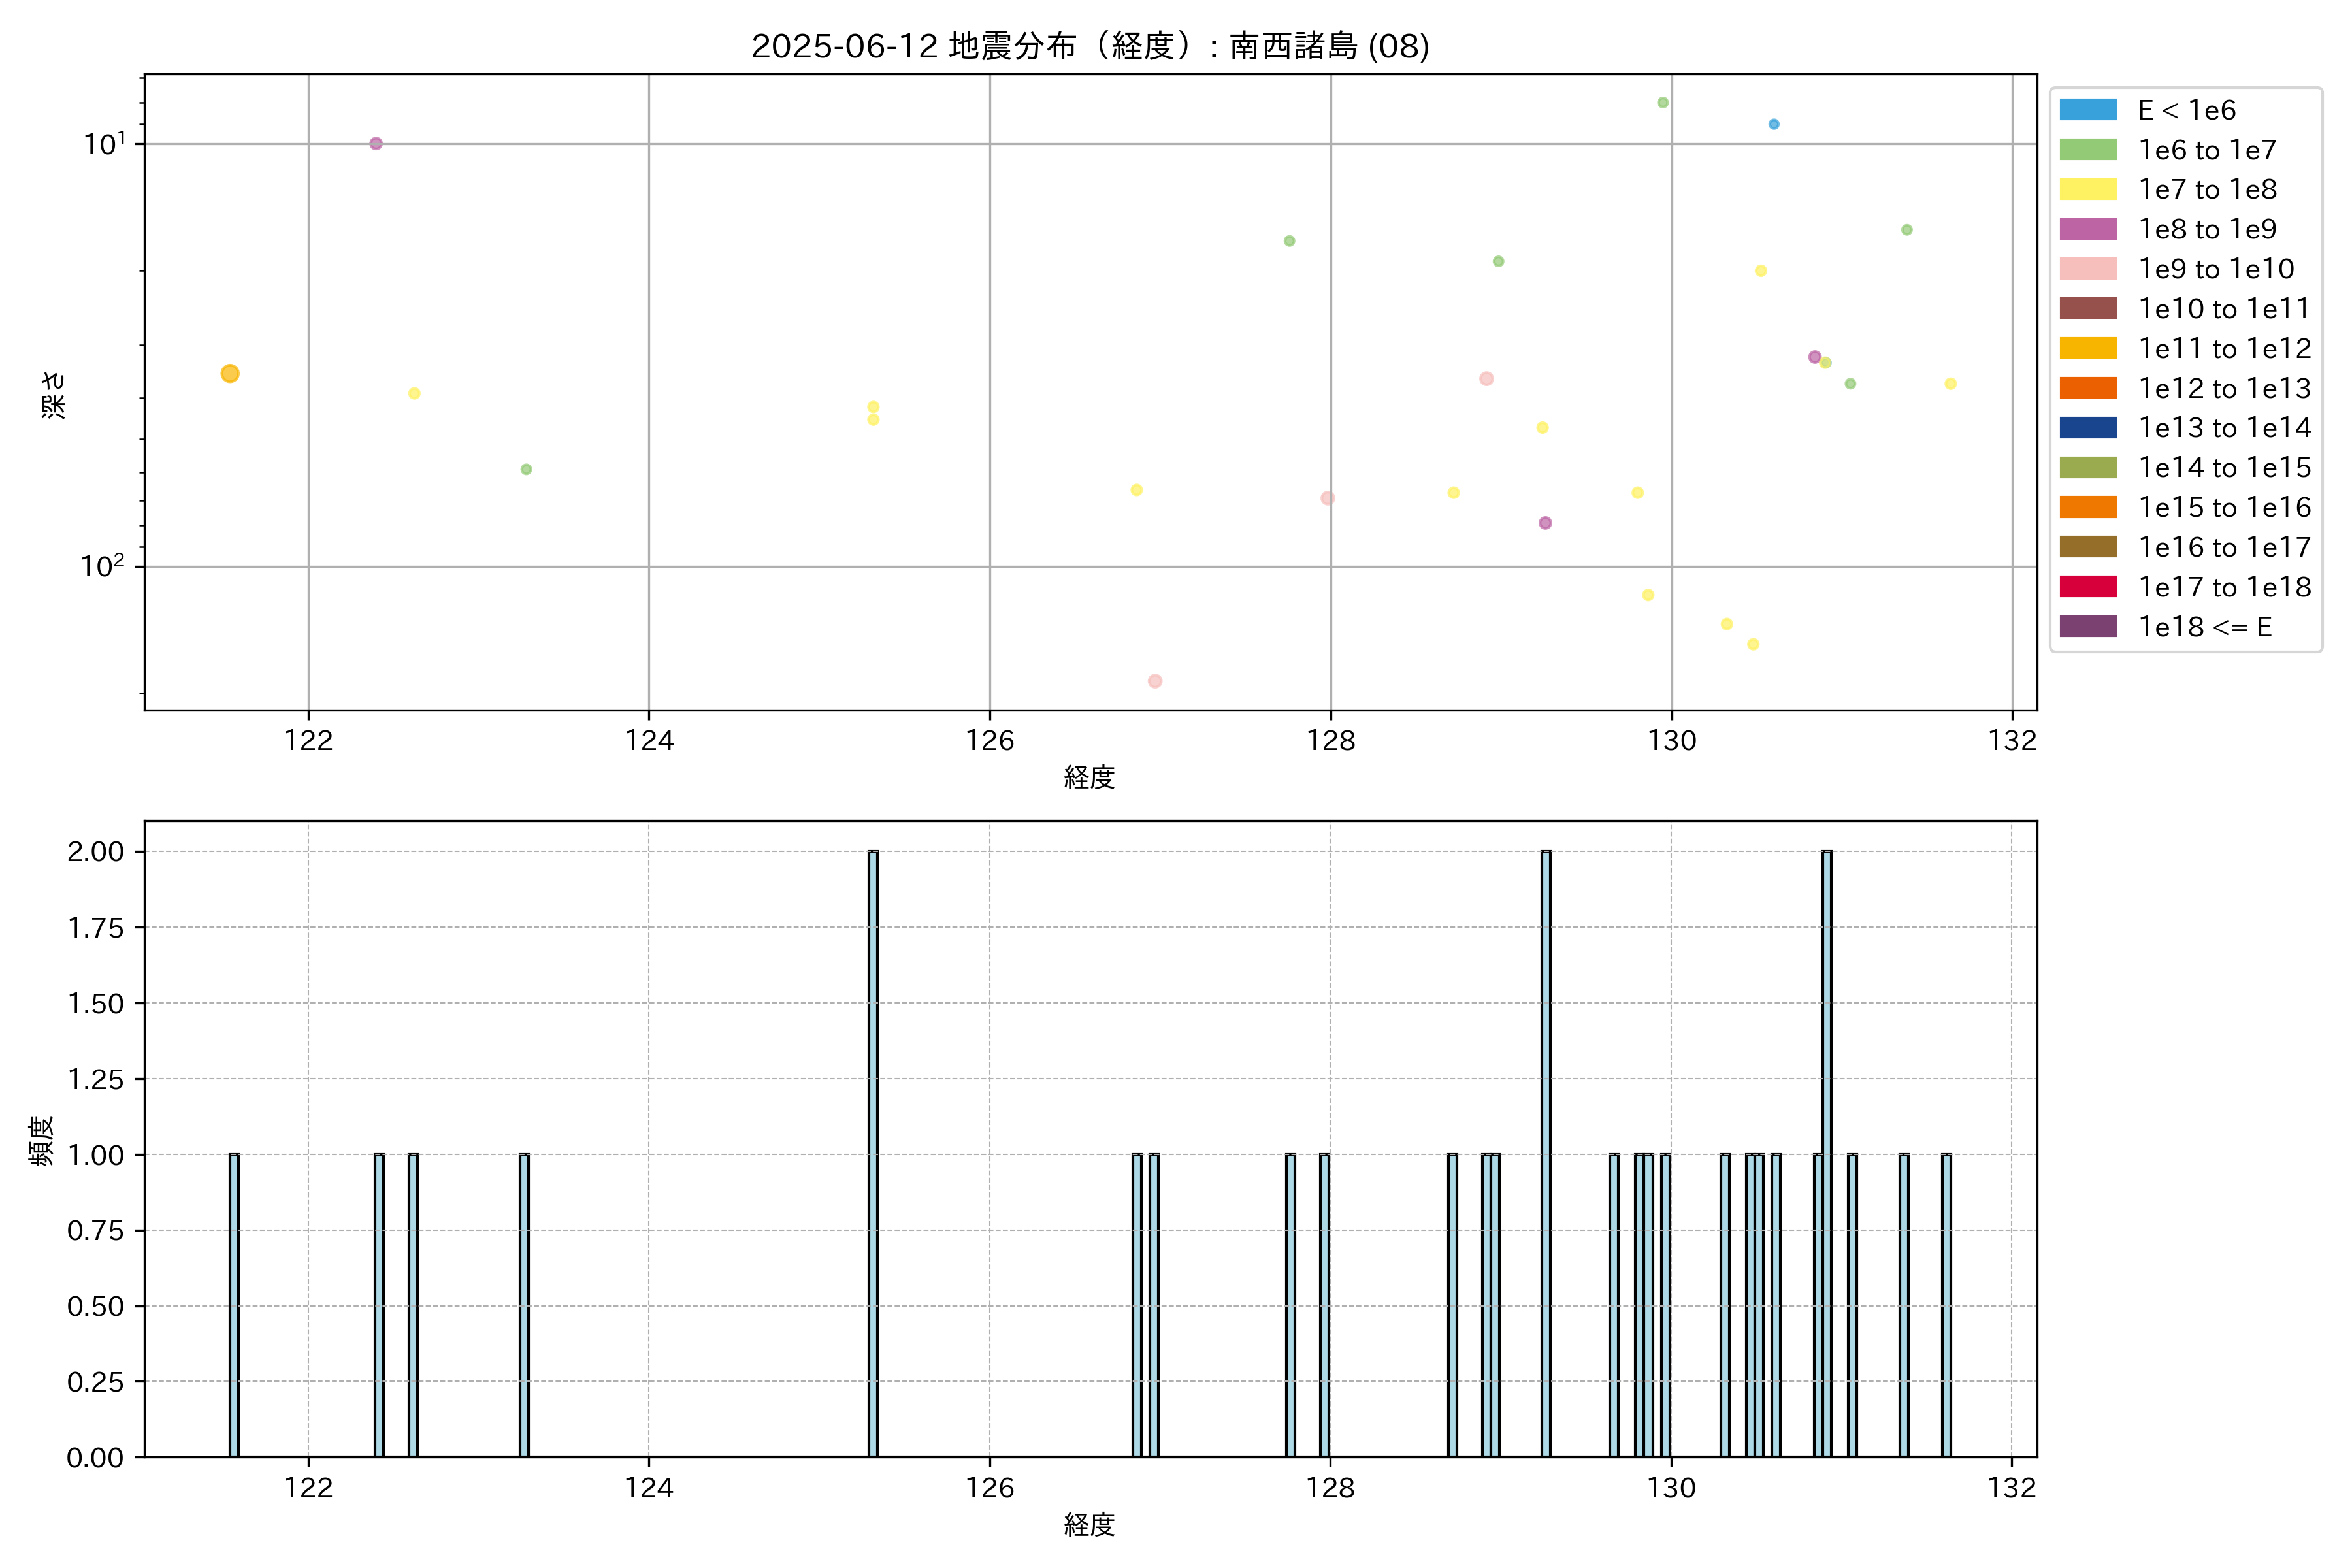Click the pink dot at the bottom near 127
The width and height of the screenshot is (2352, 1568).
[x=1155, y=681]
